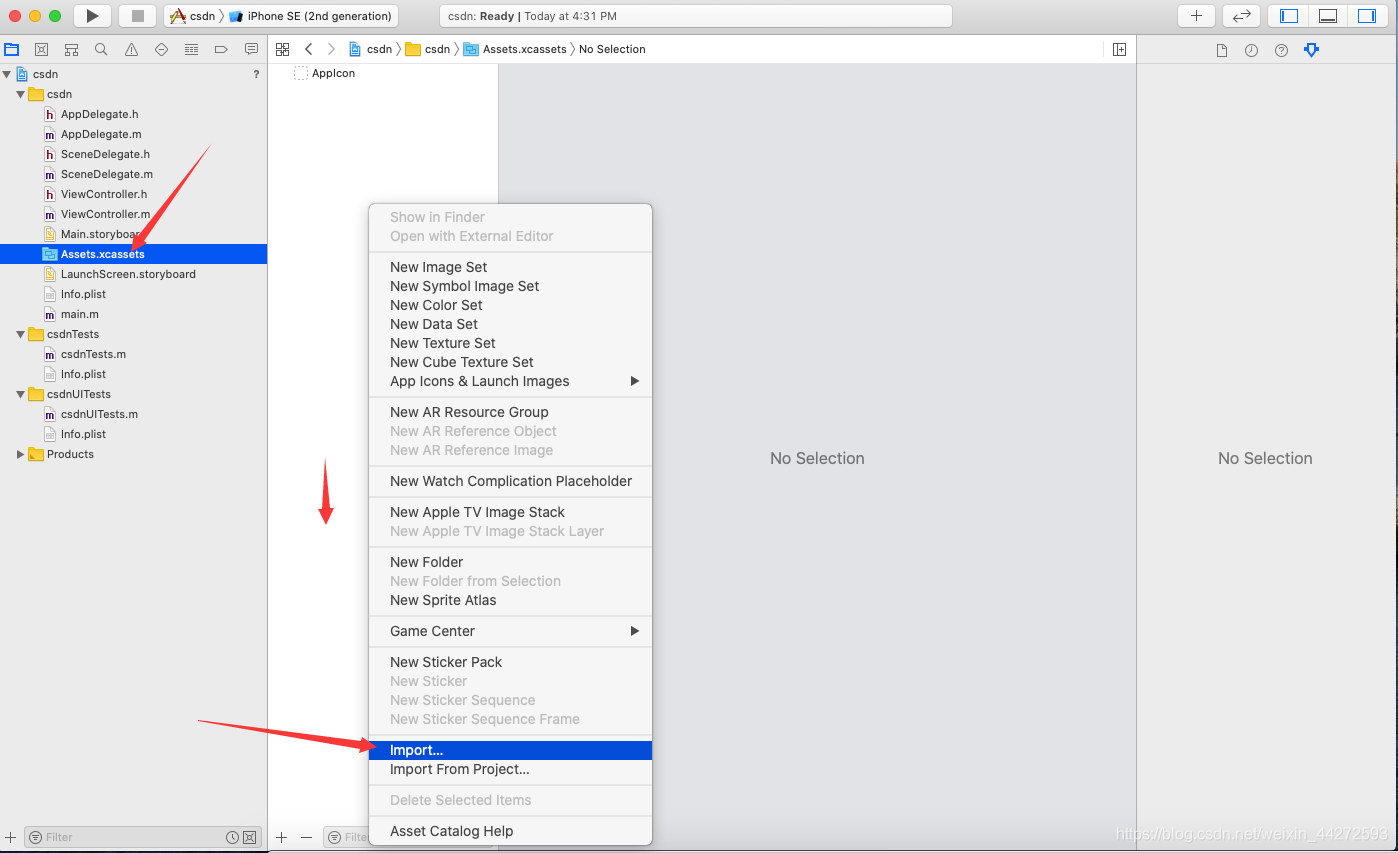Click the Stop button in toolbar

[138, 16]
